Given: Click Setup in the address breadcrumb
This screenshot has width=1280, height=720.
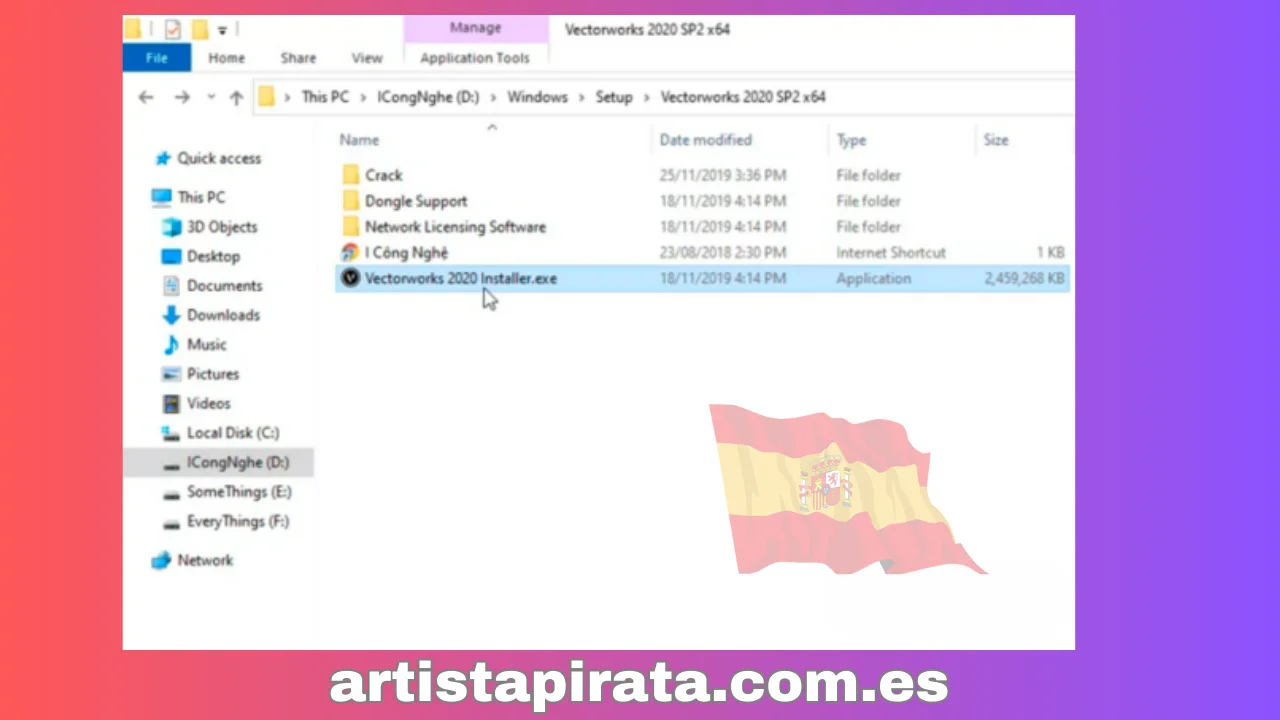Looking at the screenshot, I should (614, 97).
